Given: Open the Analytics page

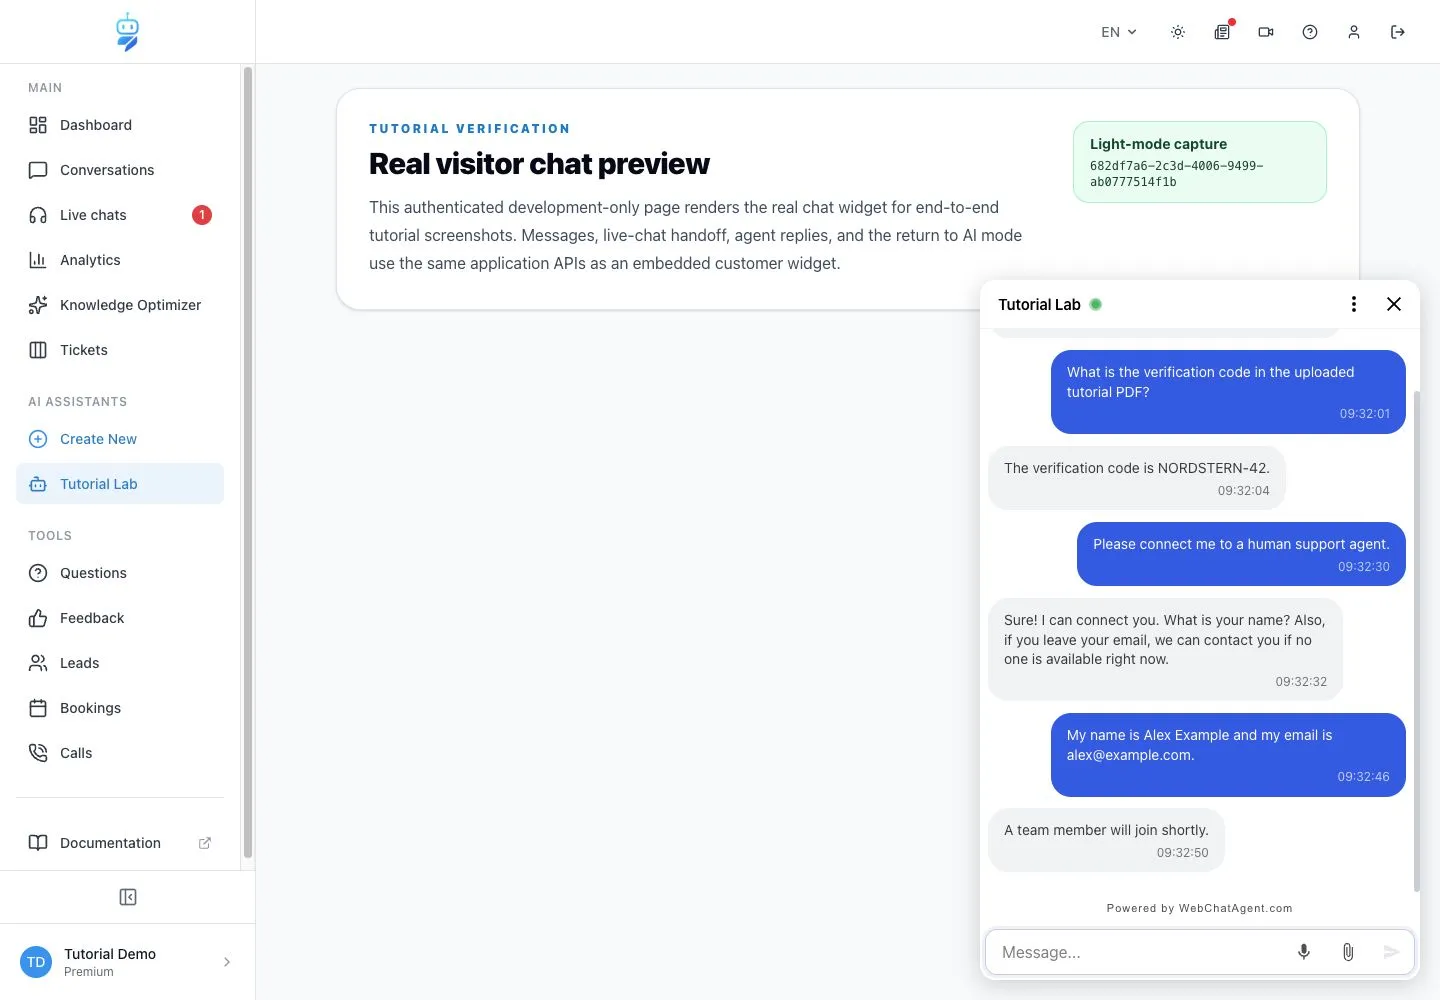Looking at the screenshot, I should coord(120,260).
